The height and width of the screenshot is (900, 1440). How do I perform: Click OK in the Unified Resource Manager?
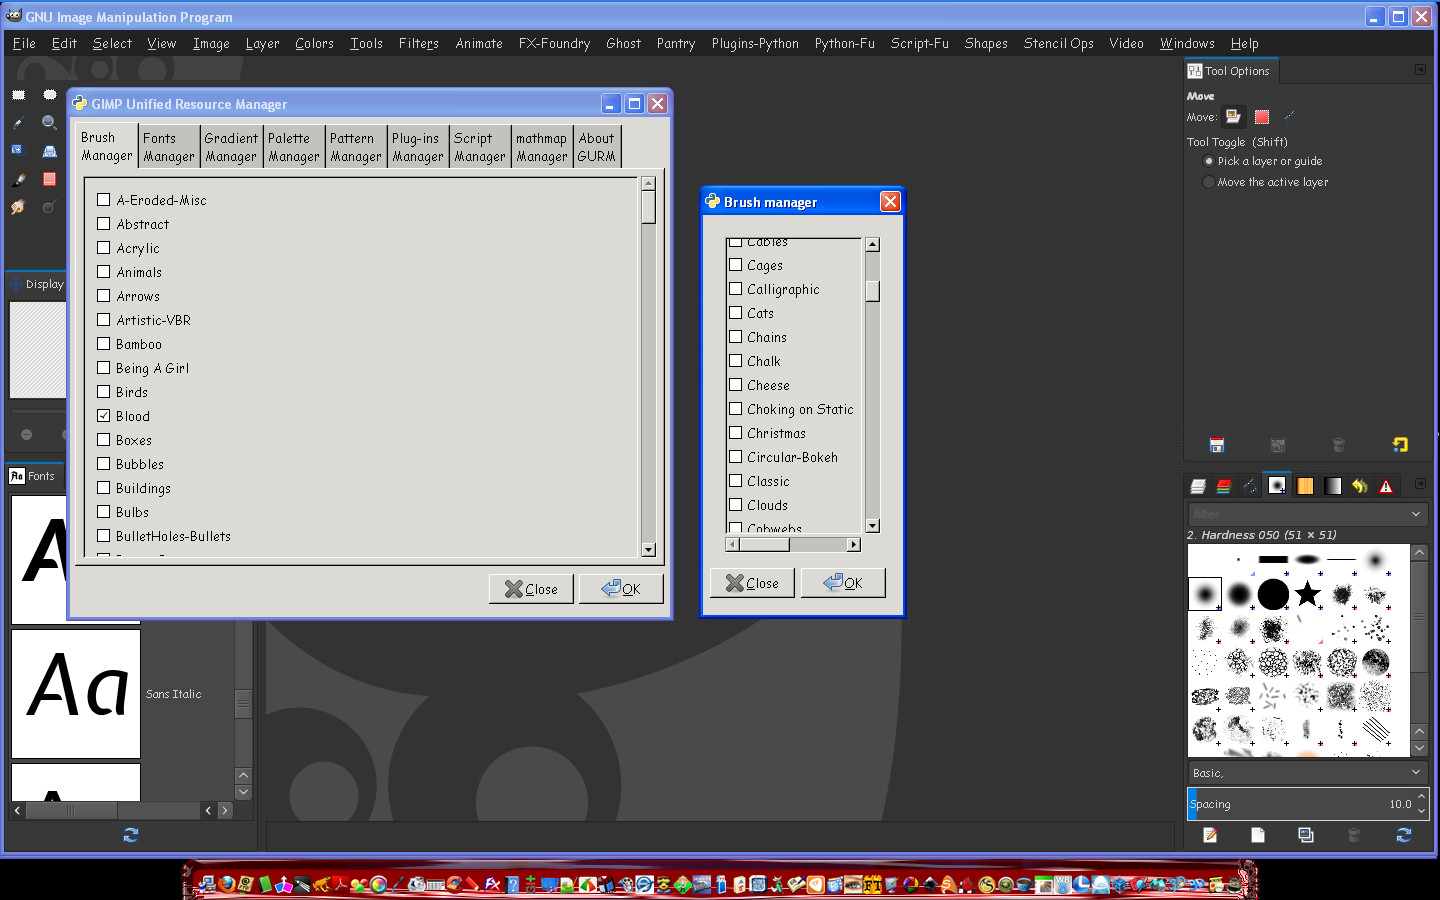point(621,589)
